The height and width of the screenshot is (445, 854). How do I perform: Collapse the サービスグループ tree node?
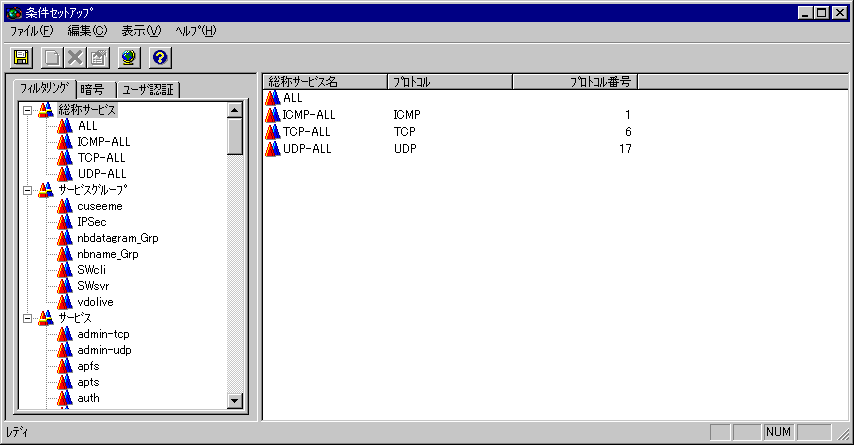(27, 191)
